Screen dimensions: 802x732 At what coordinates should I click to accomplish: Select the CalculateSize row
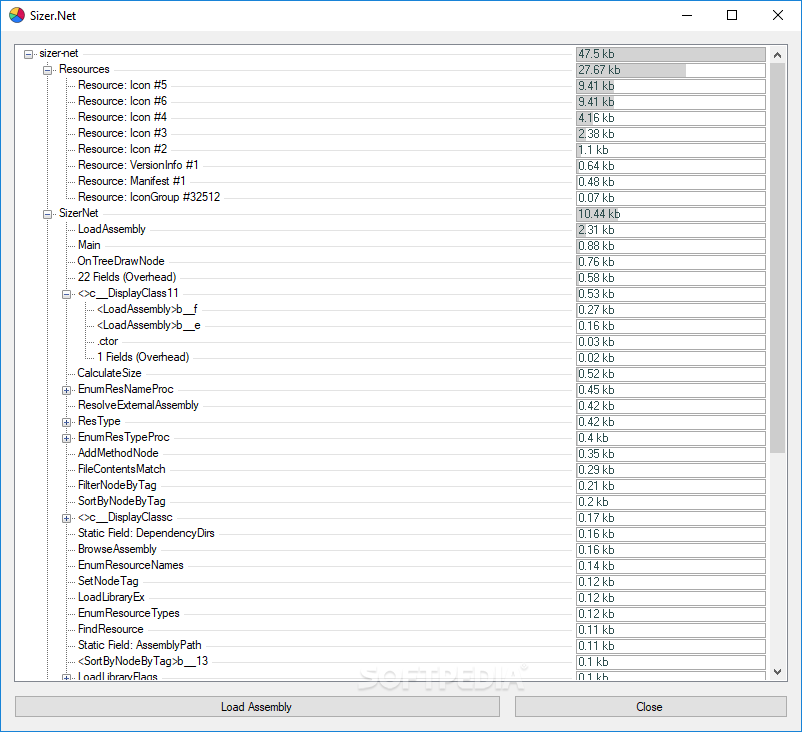[x=109, y=373]
